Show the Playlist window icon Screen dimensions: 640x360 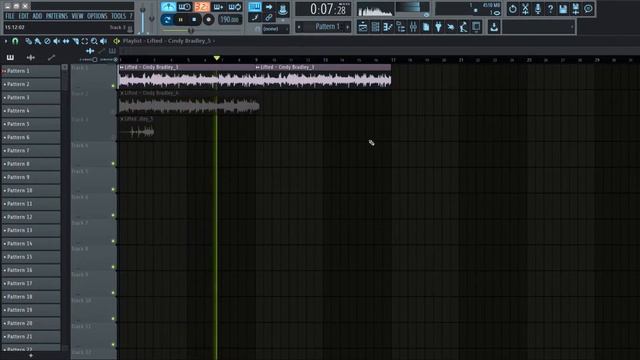pyautogui.click(x=362, y=27)
